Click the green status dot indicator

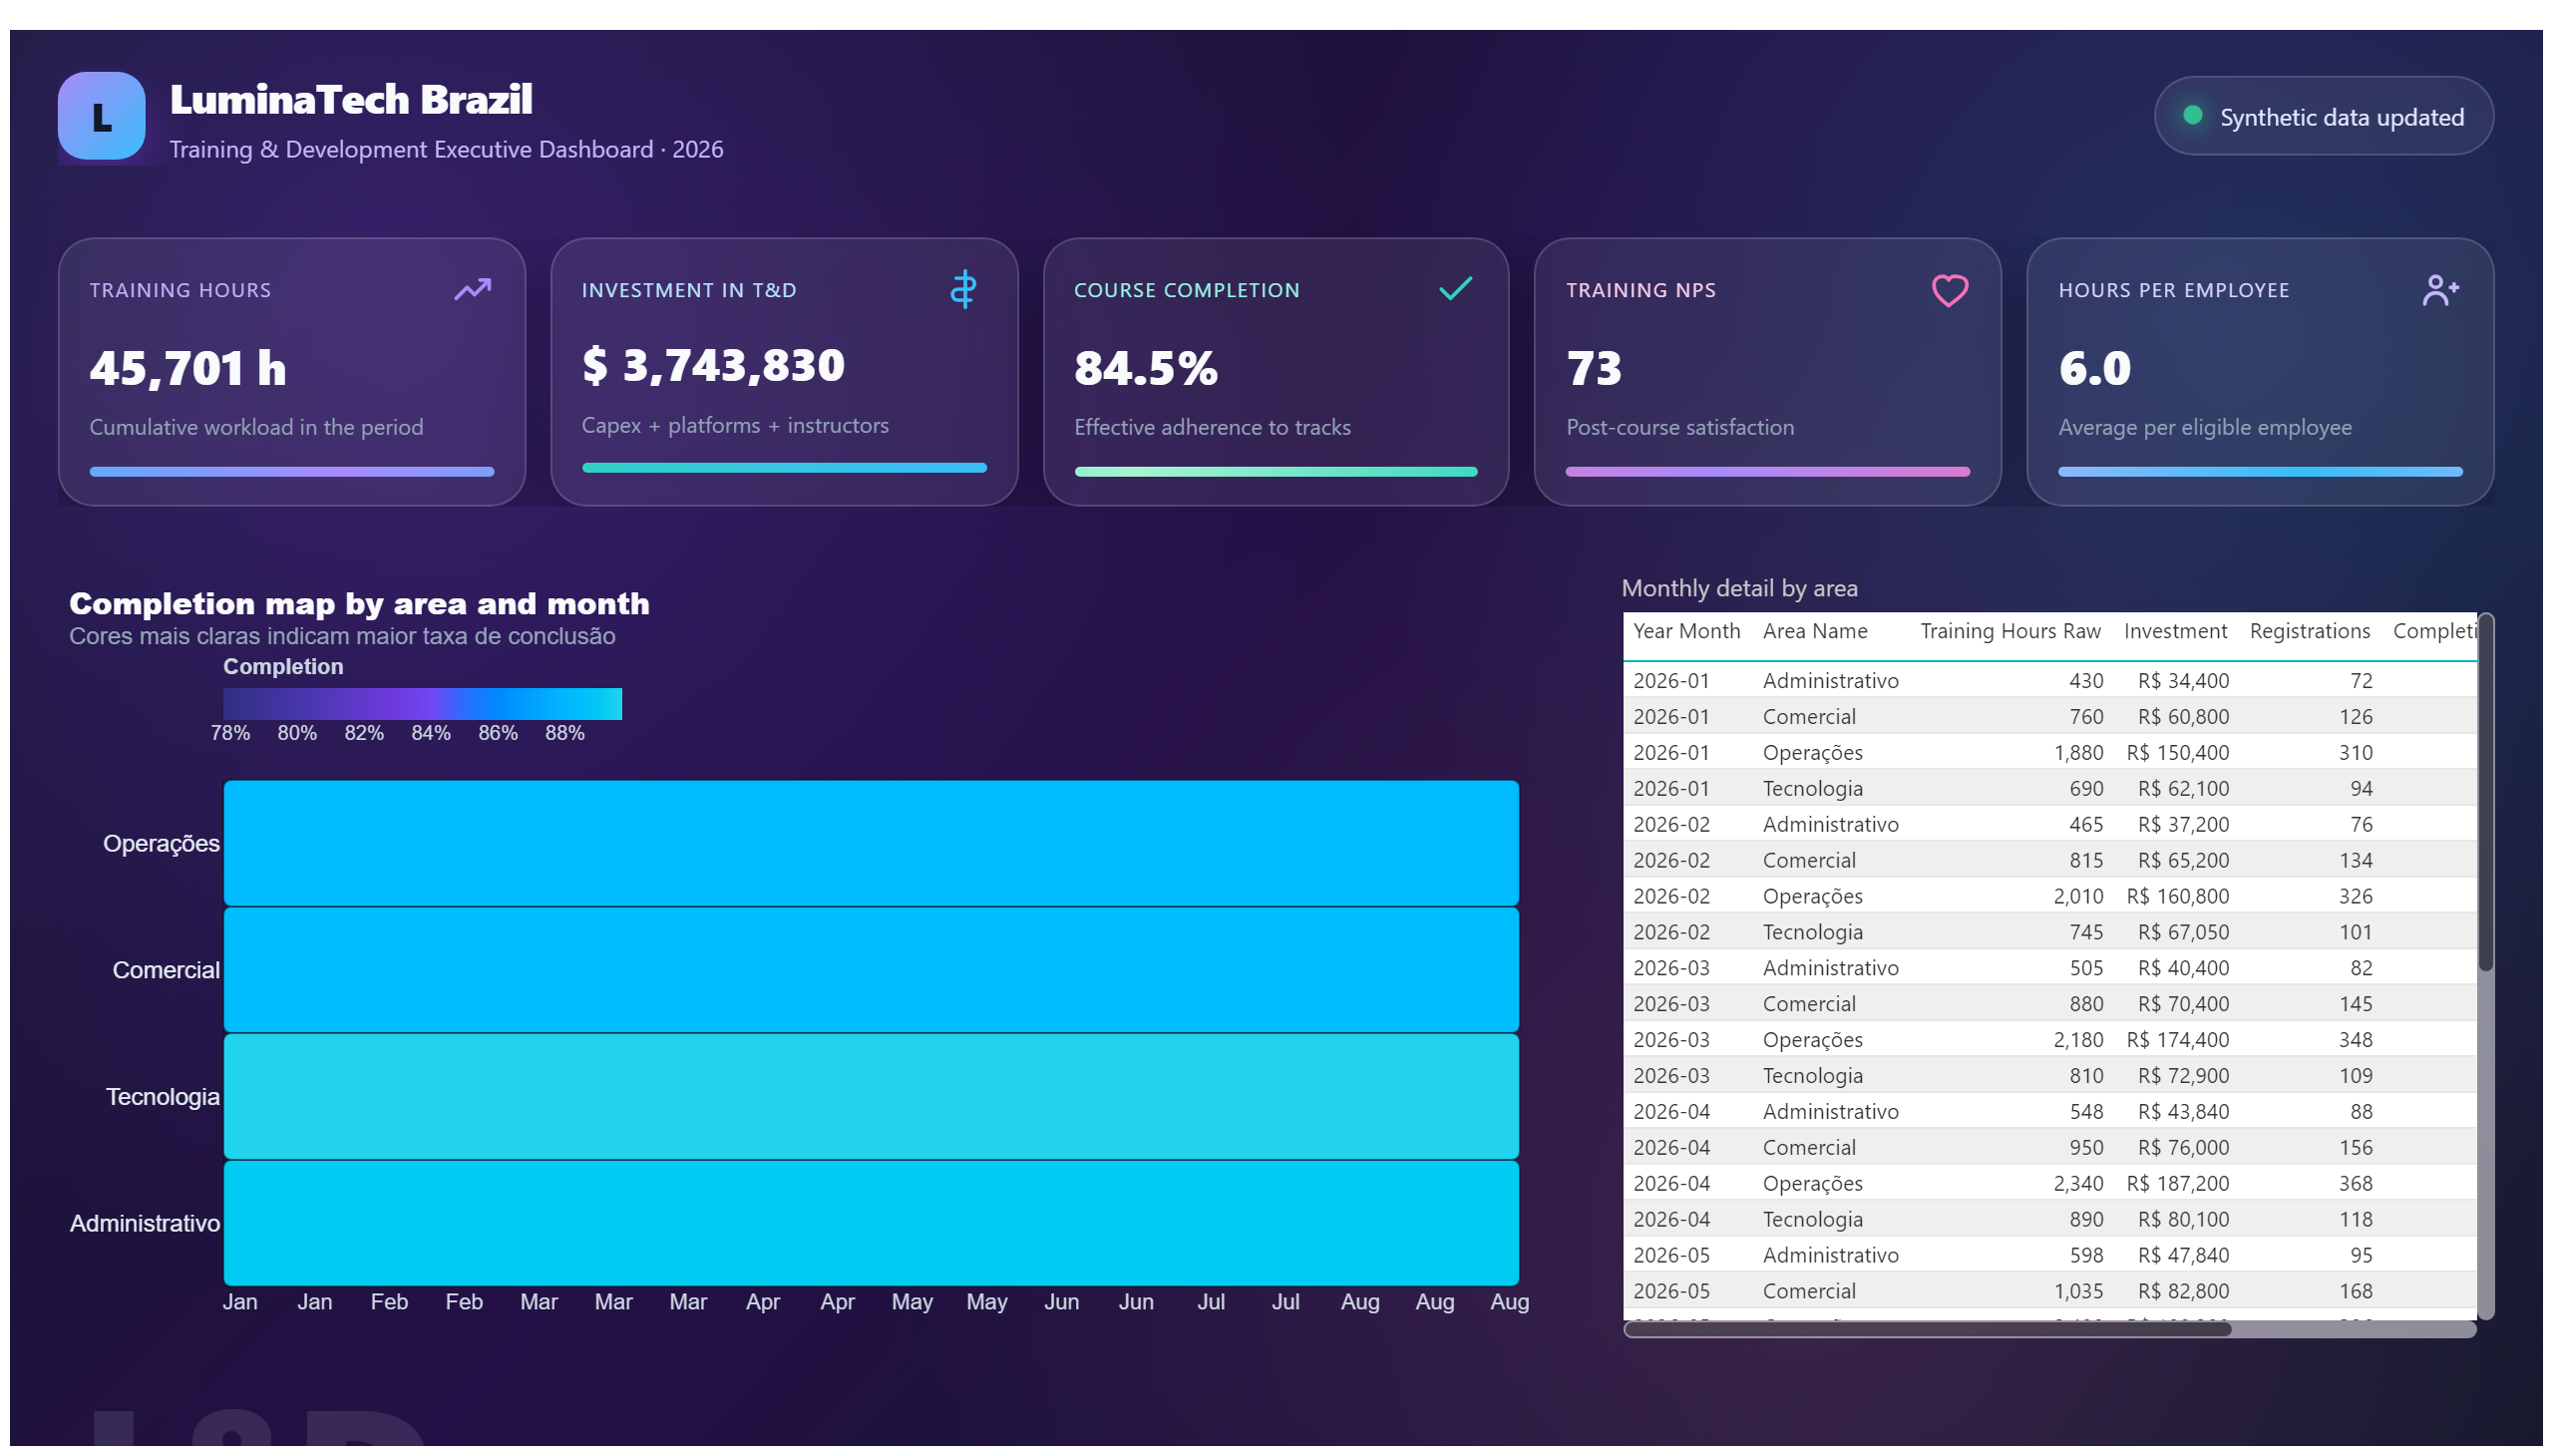coord(2192,115)
